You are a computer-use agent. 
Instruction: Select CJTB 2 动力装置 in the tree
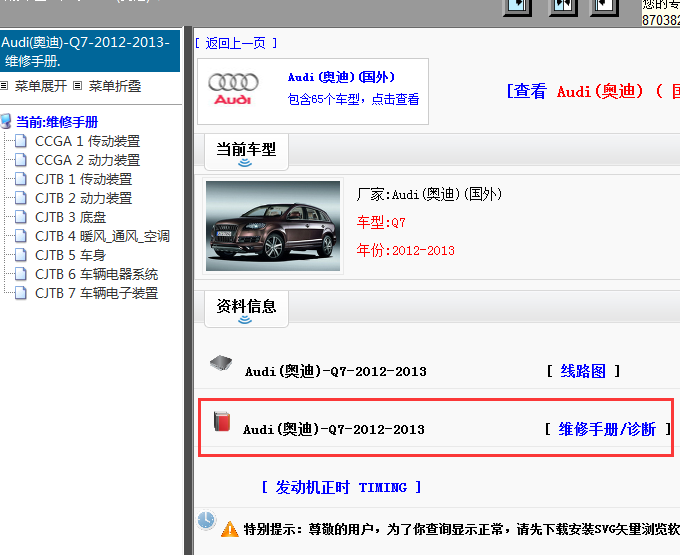[x=83, y=198]
